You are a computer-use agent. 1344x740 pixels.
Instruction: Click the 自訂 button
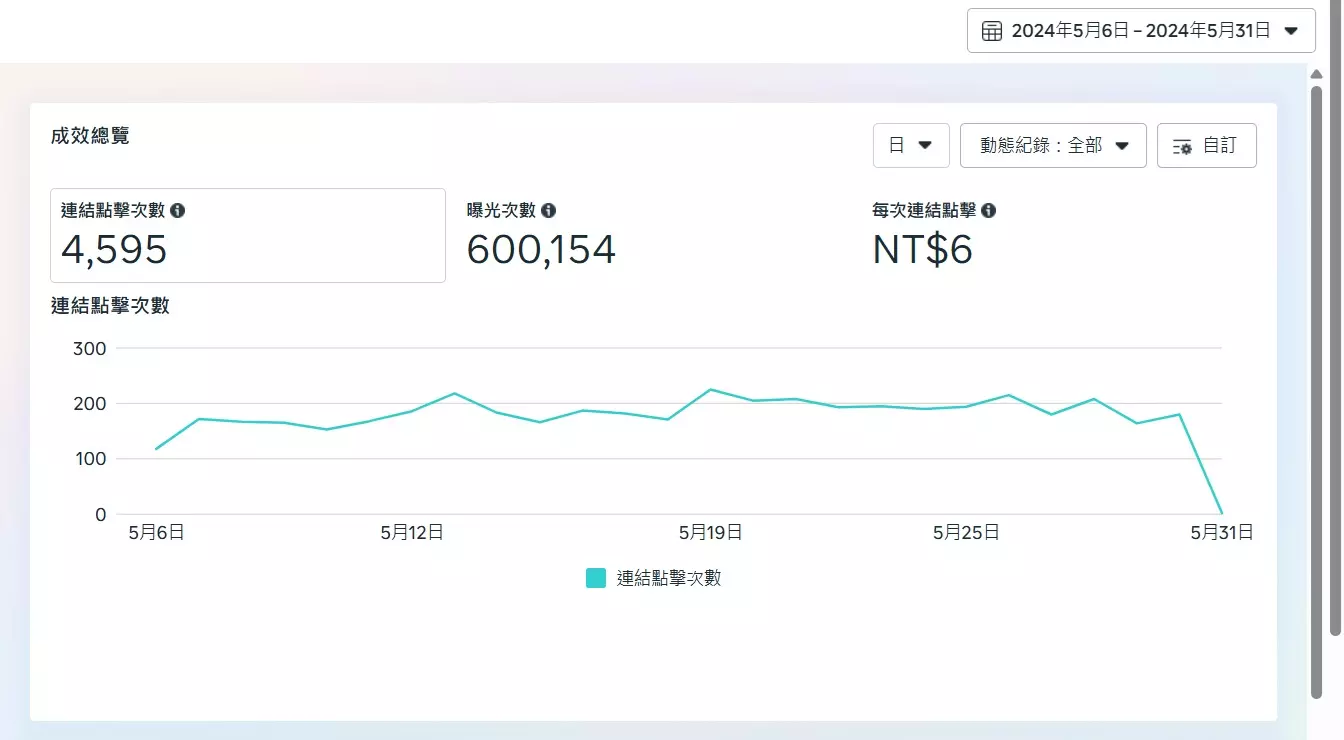[1206, 146]
